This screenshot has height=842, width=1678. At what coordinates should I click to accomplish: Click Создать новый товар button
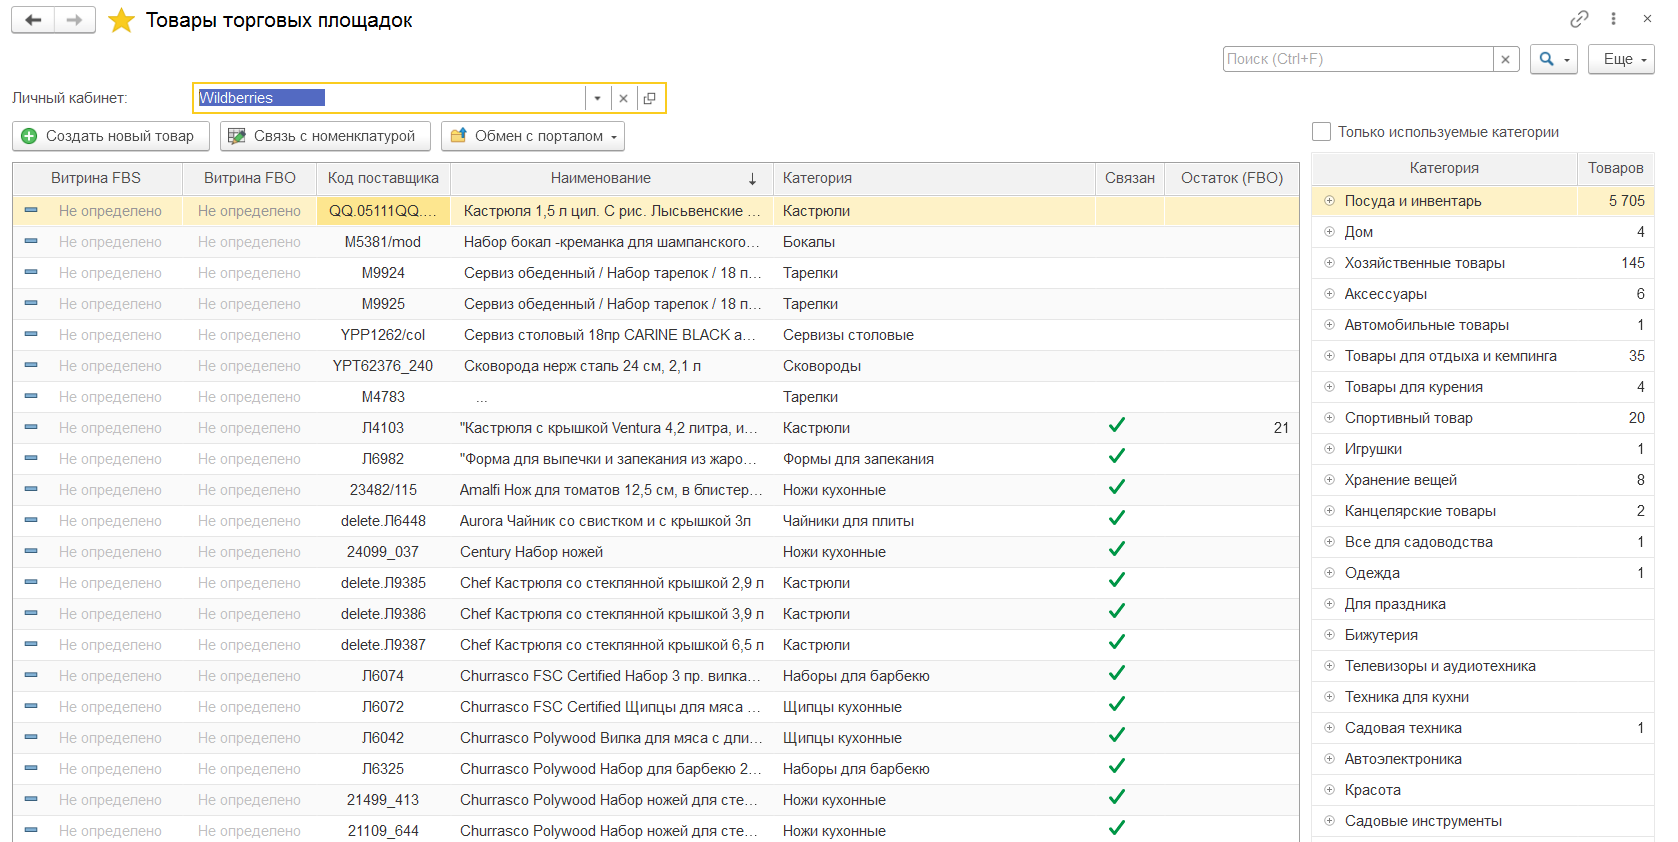[x=110, y=136]
